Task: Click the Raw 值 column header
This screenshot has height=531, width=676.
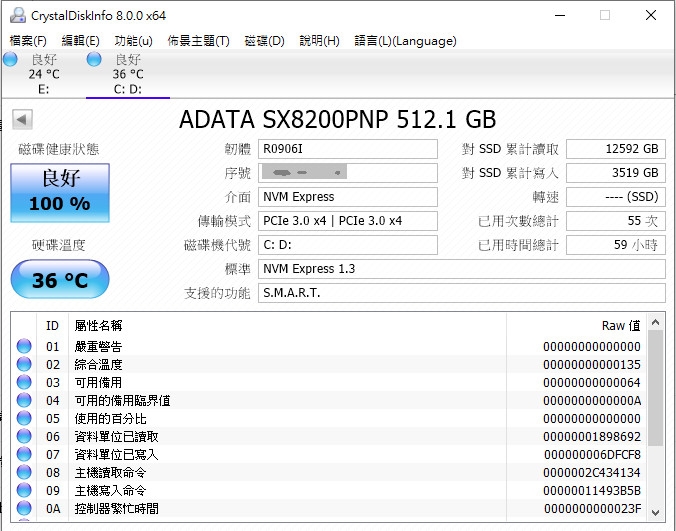Action: coord(621,325)
